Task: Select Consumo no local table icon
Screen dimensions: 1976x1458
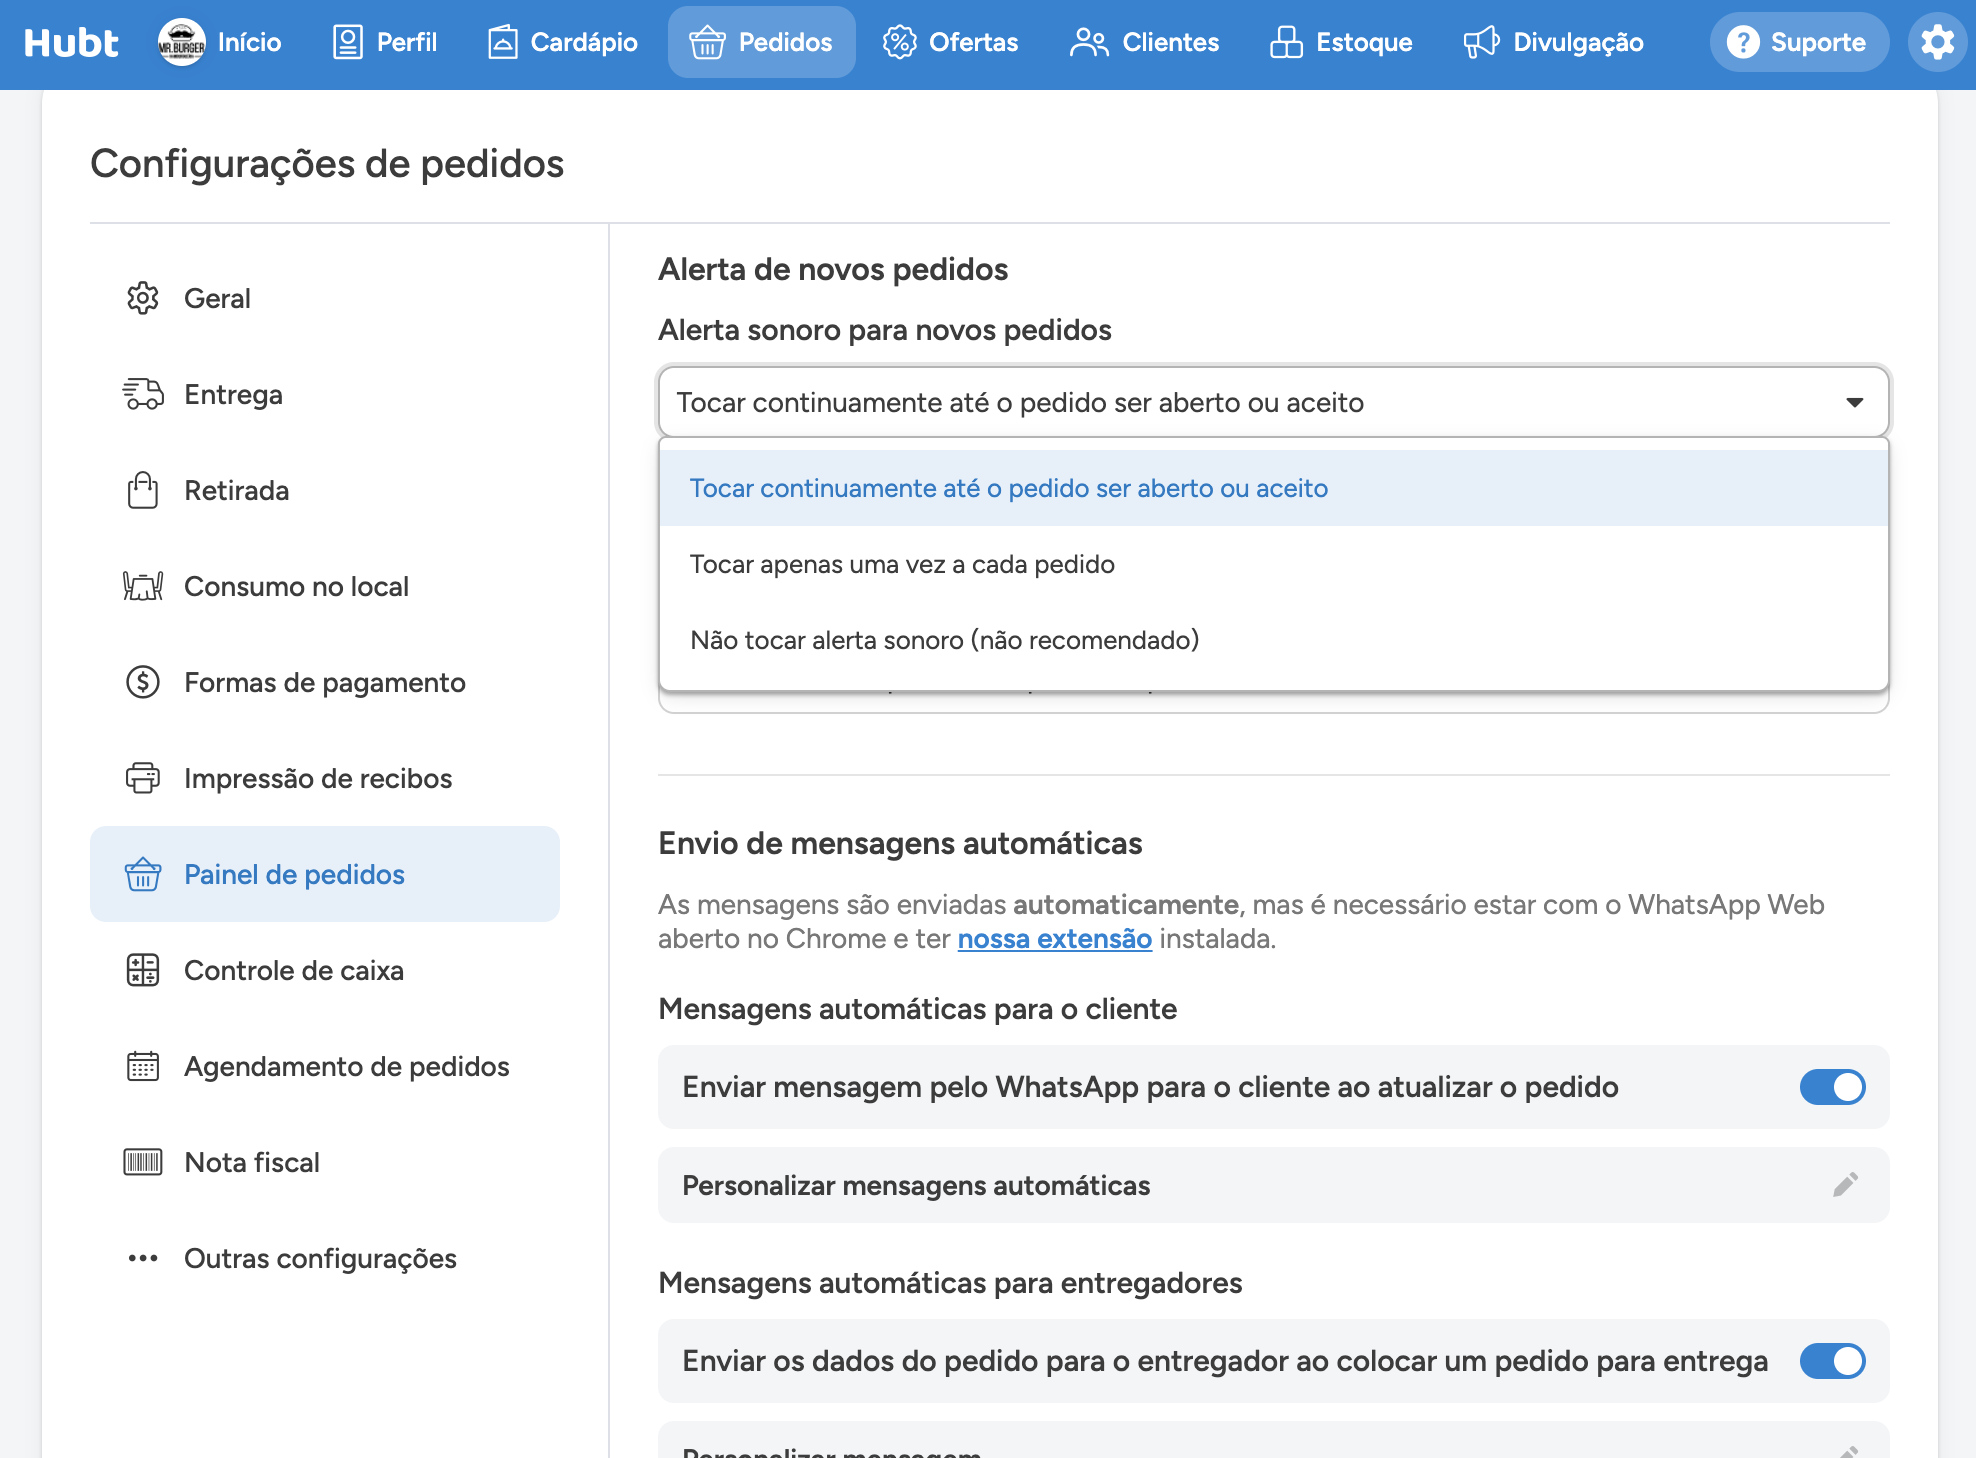Action: pos(143,586)
